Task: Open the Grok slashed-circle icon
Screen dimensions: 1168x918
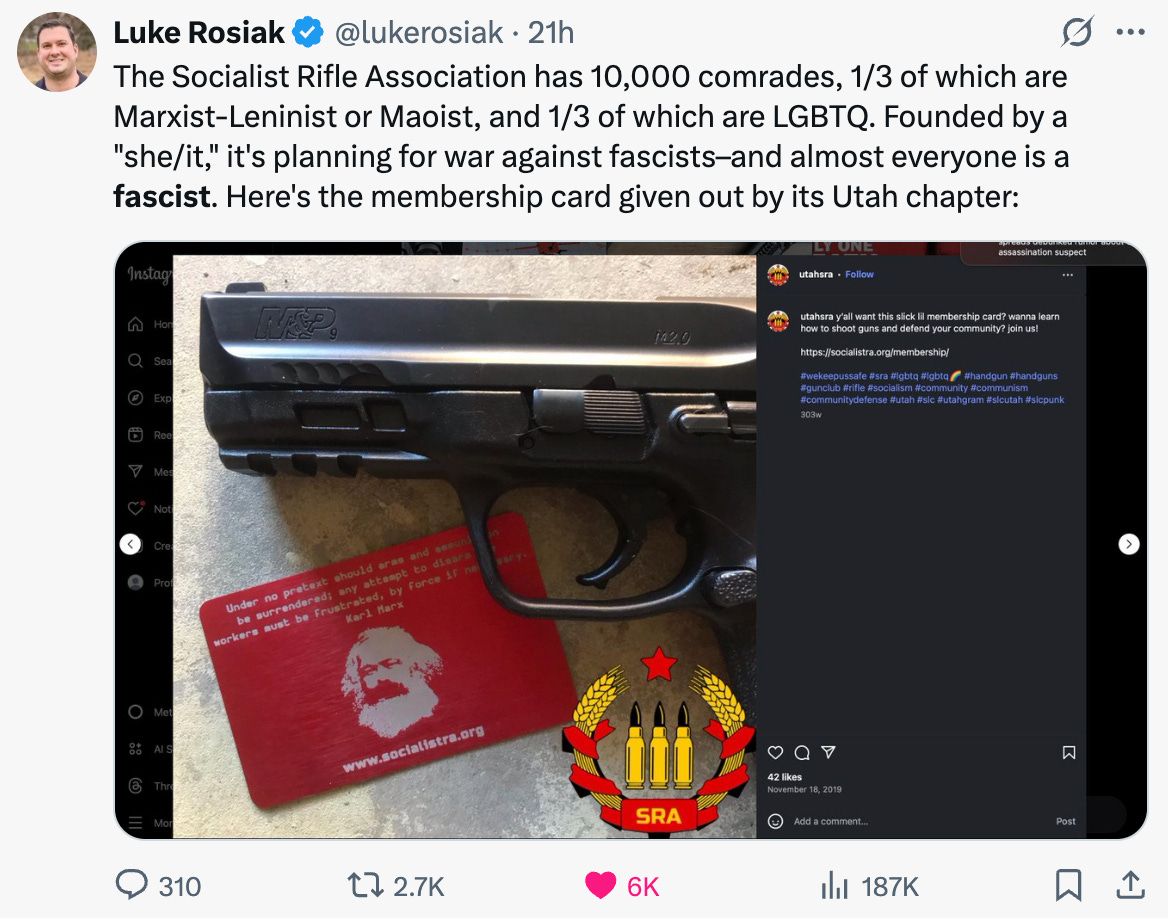Action: [1077, 32]
